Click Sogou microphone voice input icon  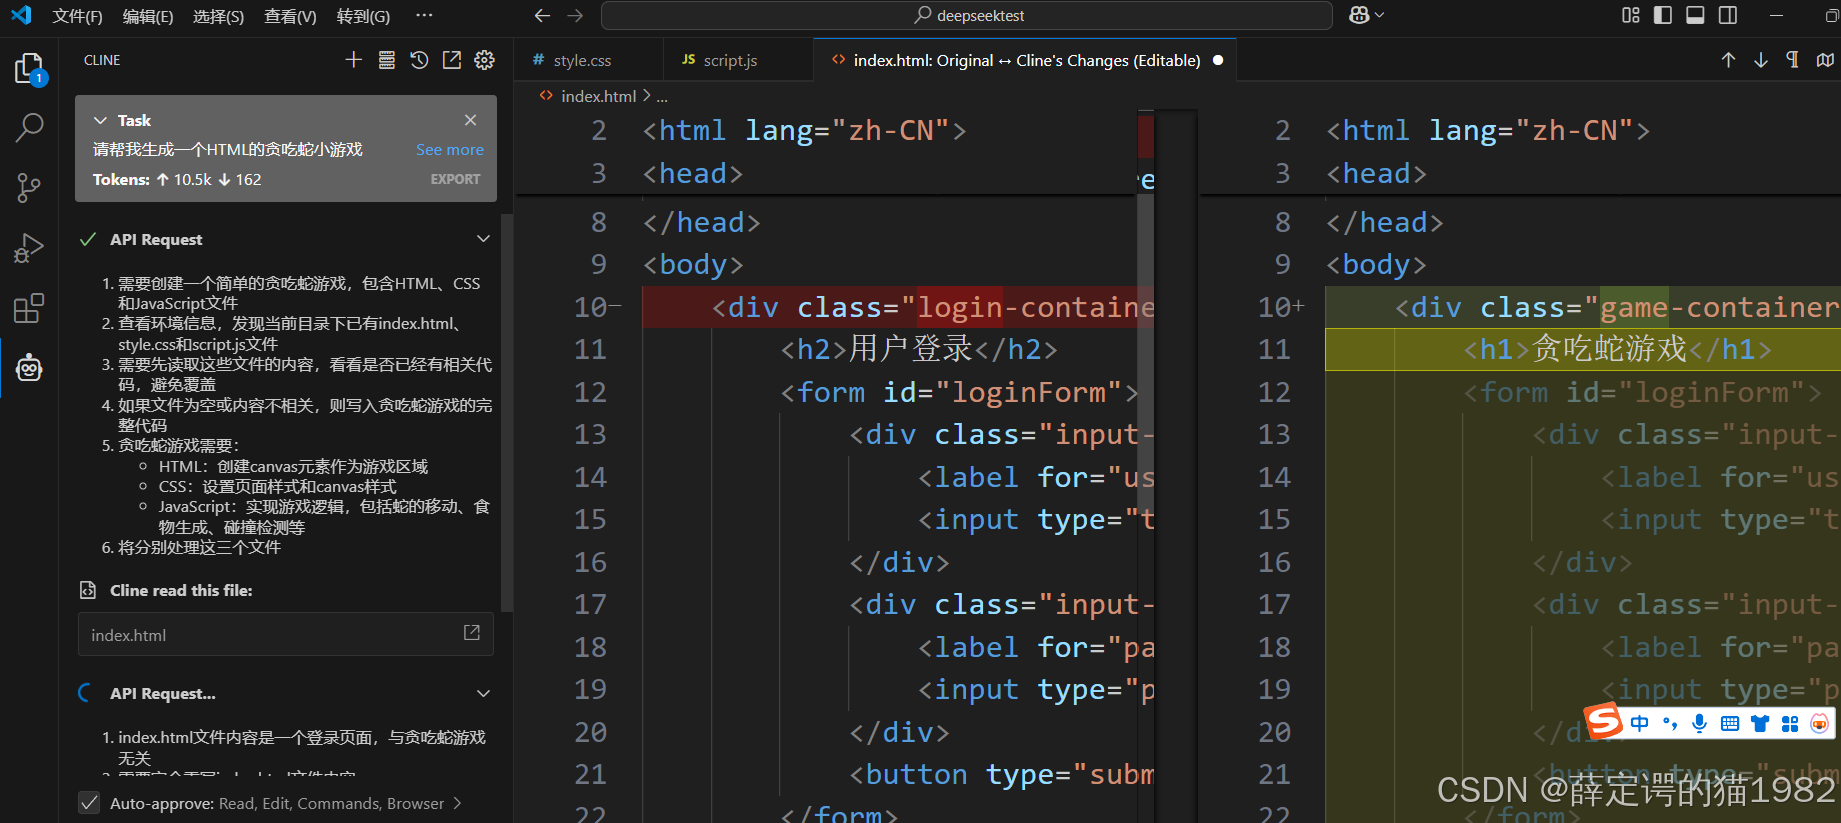[1699, 723]
